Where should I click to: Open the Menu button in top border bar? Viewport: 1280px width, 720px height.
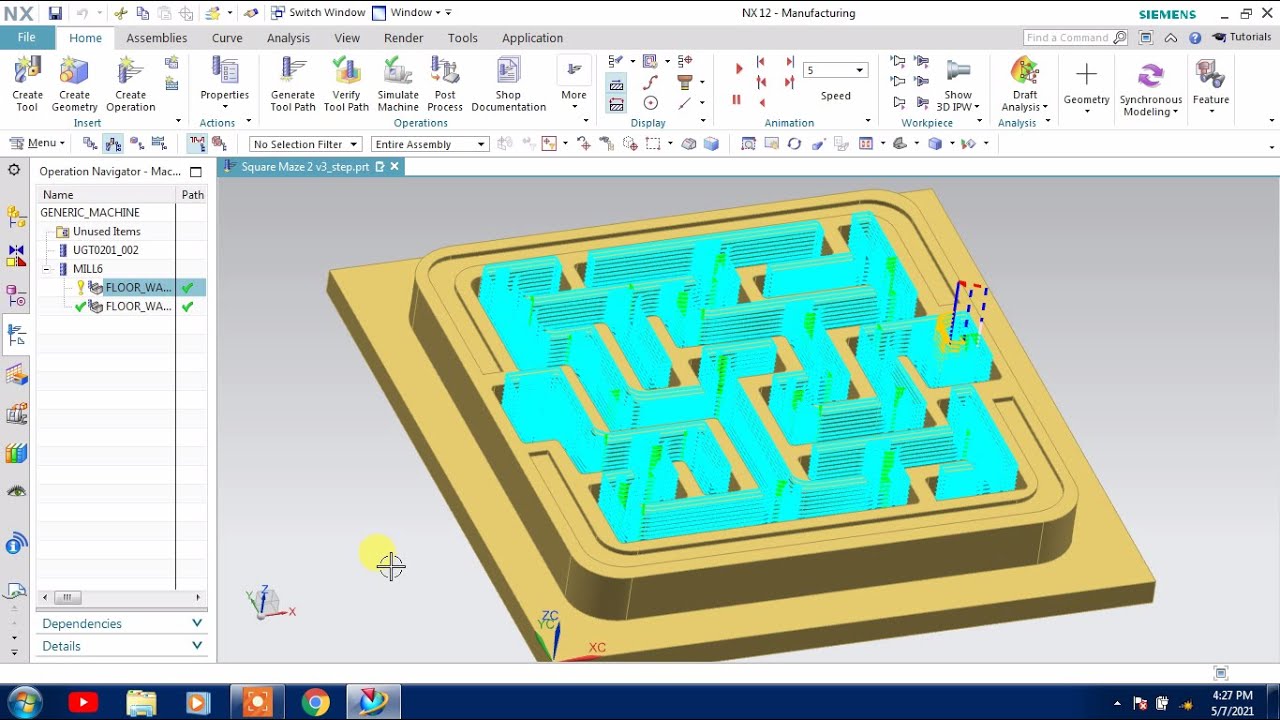coord(36,144)
